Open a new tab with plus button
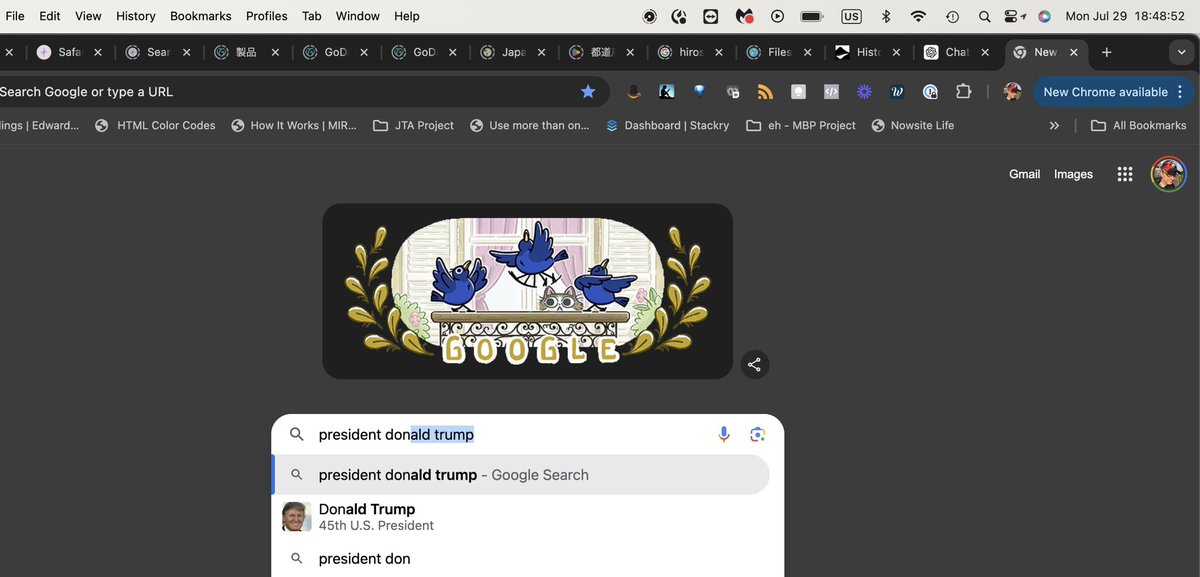Screen dimensions: 1200x577 [1106, 52]
